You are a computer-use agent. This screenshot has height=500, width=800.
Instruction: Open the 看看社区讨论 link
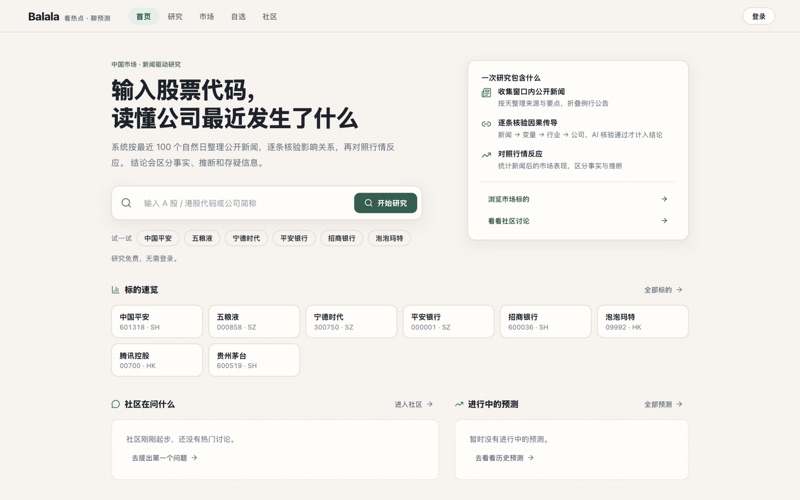point(578,221)
